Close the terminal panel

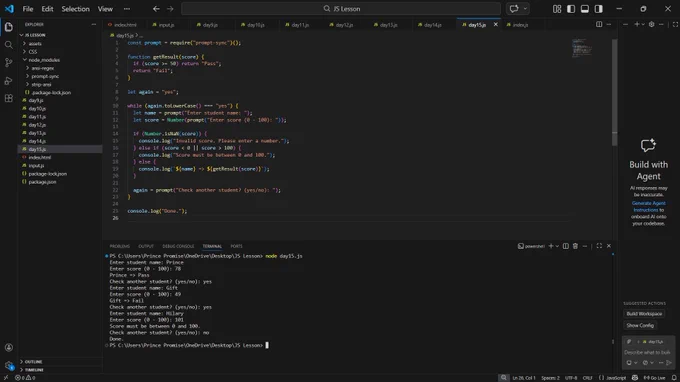click(x=609, y=246)
